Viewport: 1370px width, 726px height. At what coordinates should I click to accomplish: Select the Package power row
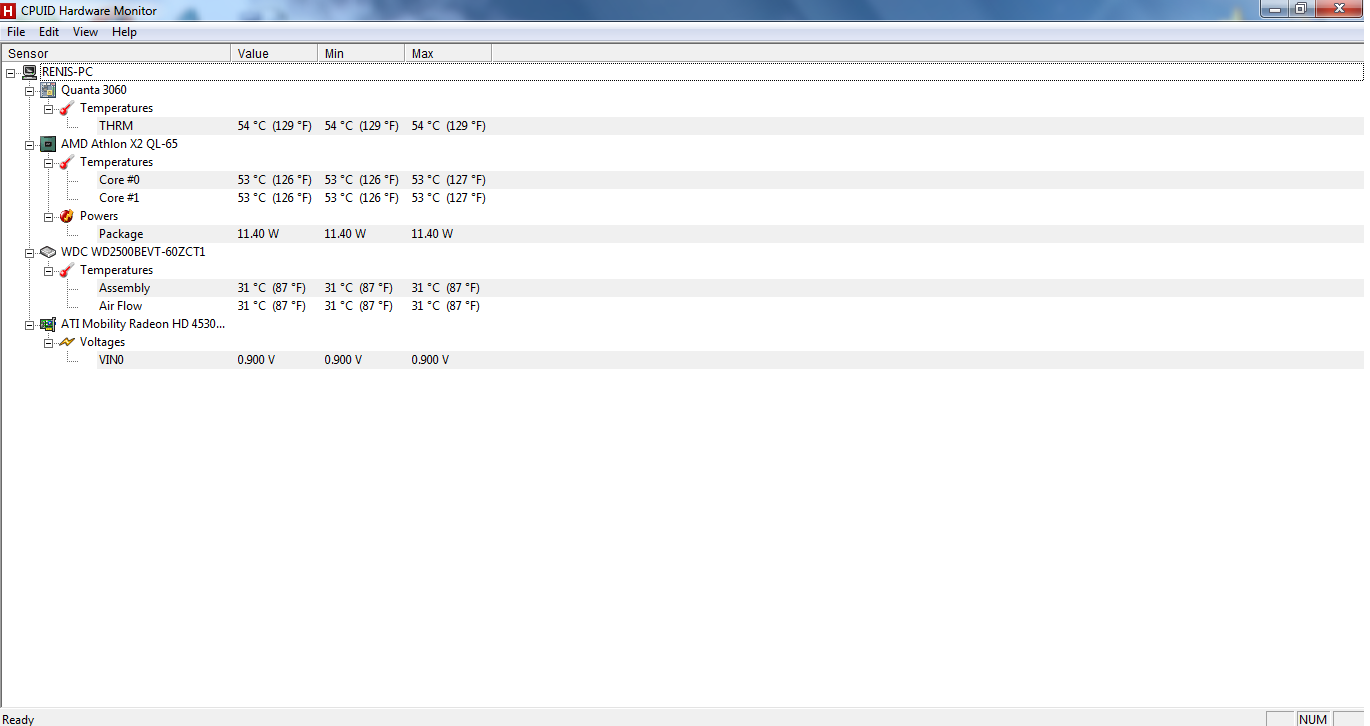tap(730, 234)
